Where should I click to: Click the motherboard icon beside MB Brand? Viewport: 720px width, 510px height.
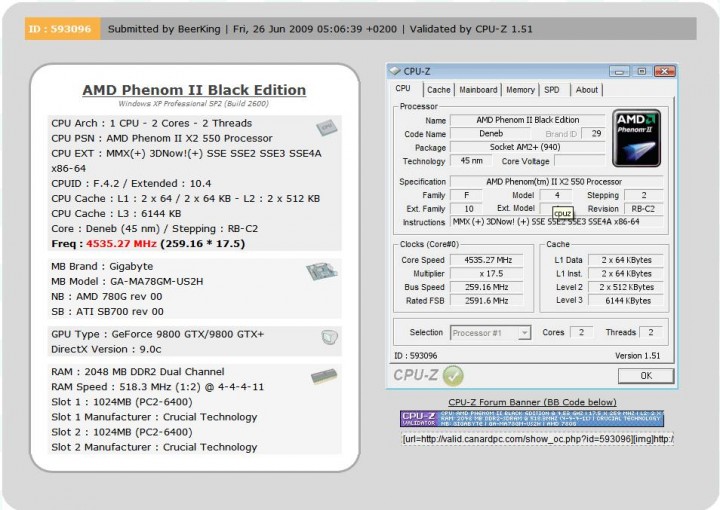tap(322, 271)
